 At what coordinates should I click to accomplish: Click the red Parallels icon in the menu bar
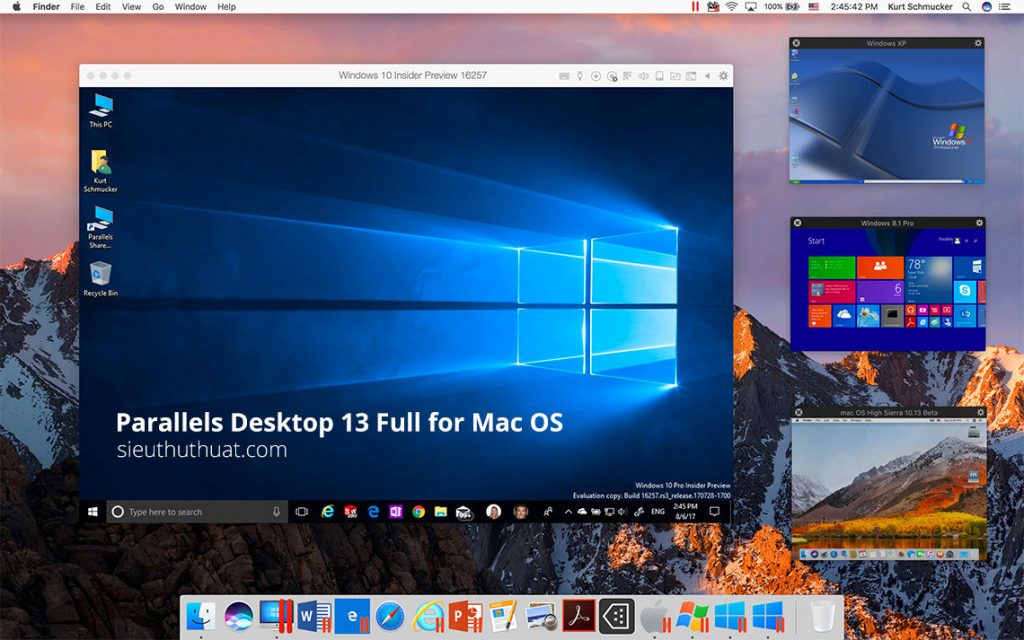pyautogui.click(x=695, y=7)
